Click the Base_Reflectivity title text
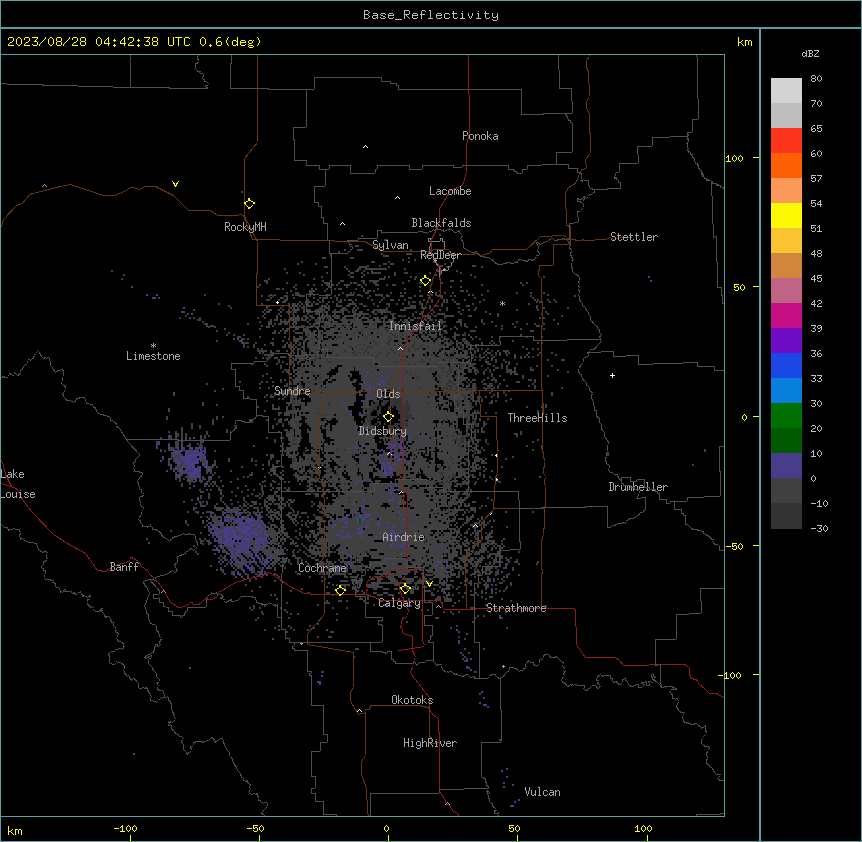Viewport: 862px width, 842px height. 431,15
